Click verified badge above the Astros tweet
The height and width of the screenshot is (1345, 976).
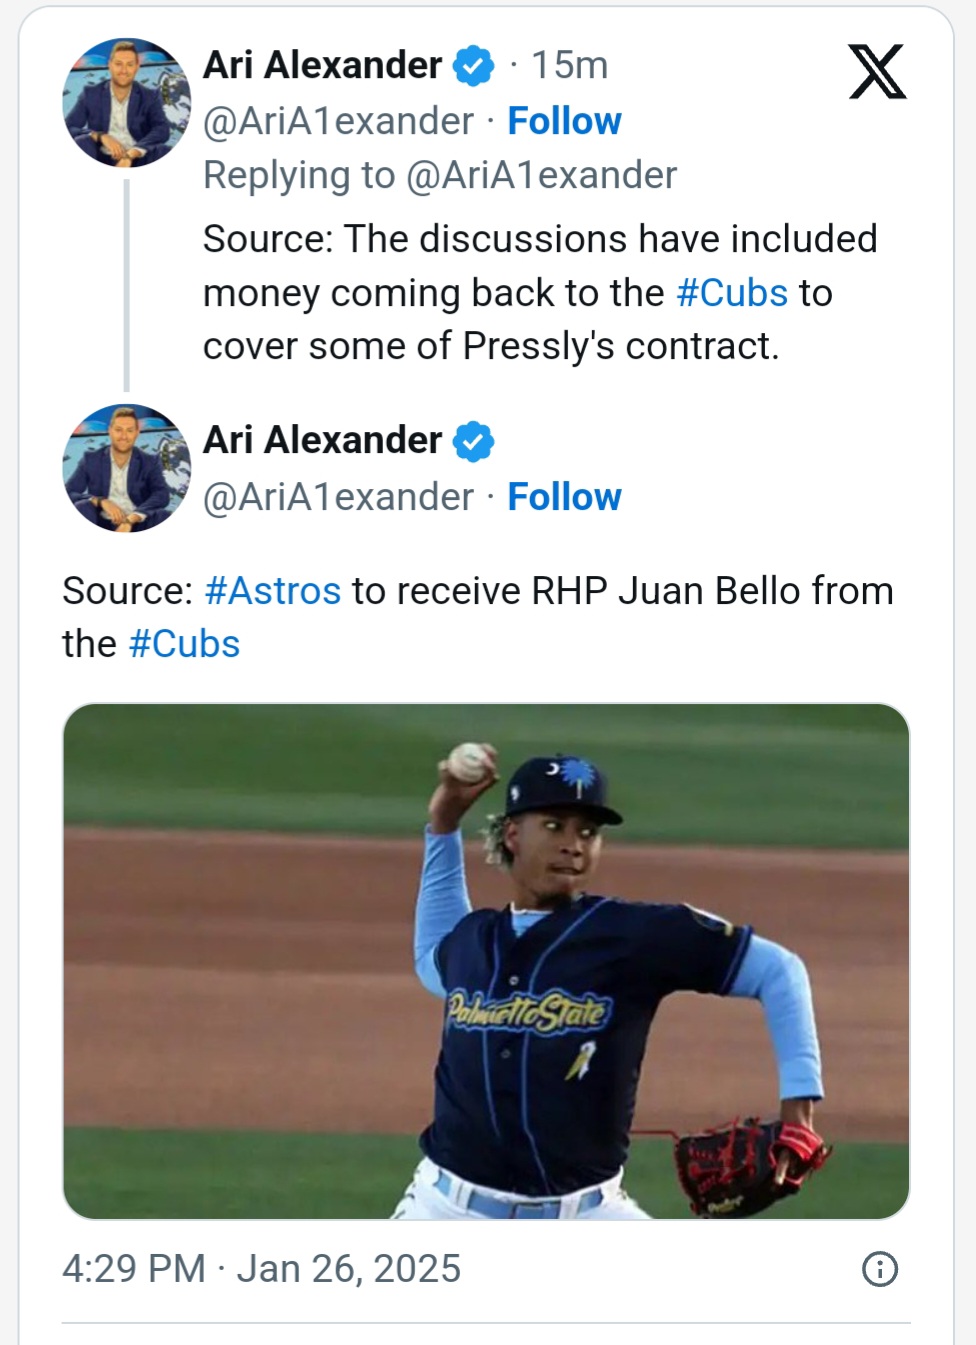tap(473, 441)
